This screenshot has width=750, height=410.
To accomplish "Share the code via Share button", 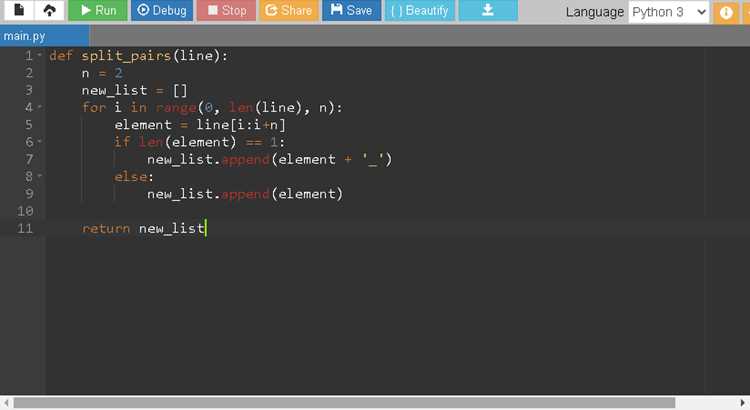I will pyautogui.click(x=288, y=10).
